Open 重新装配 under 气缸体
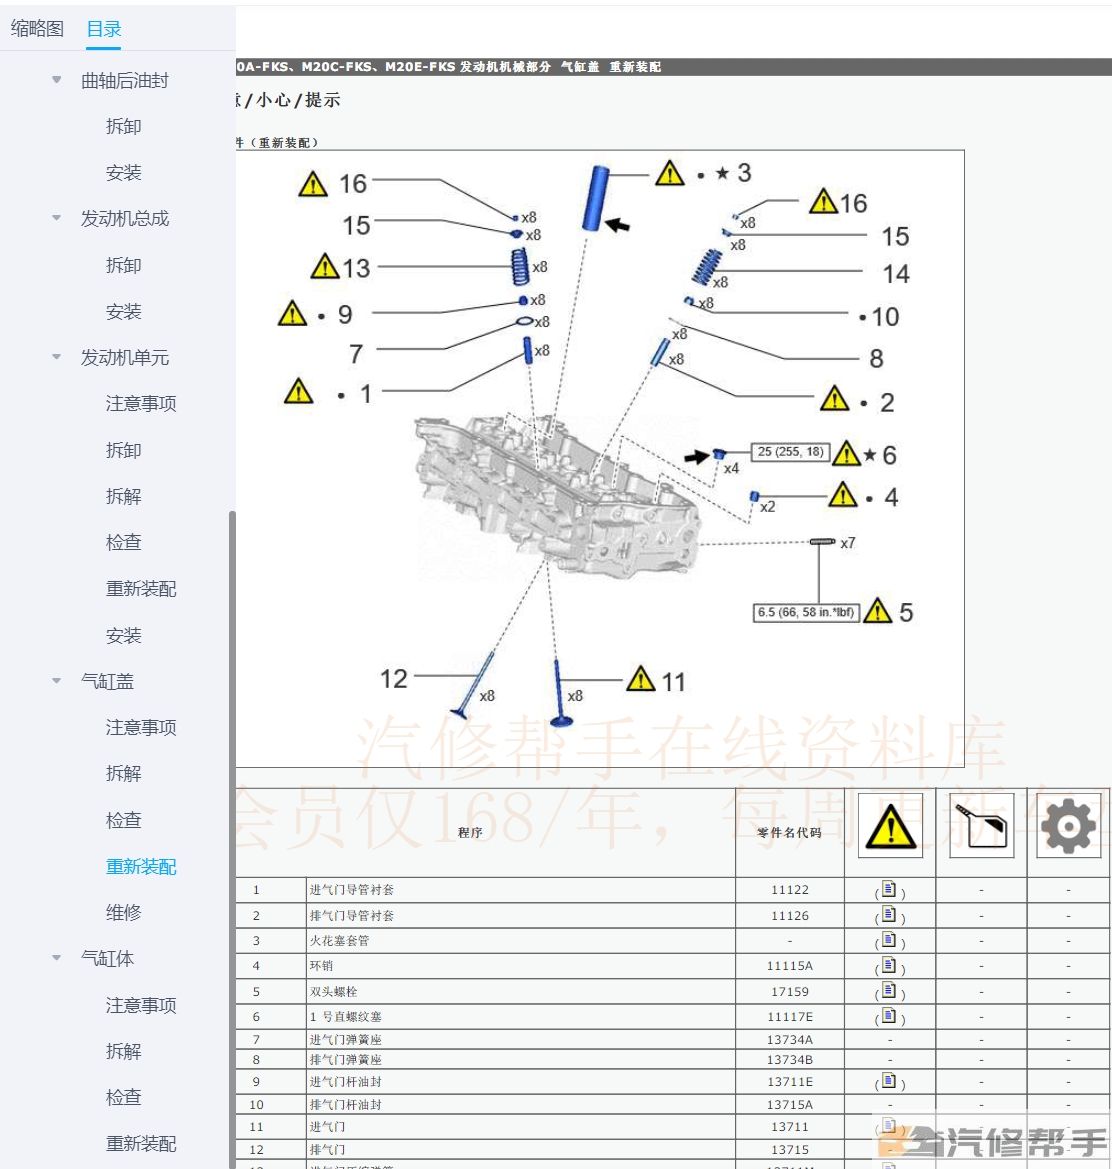The height and width of the screenshot is (1169, 1112). [x=141, y=1143]
